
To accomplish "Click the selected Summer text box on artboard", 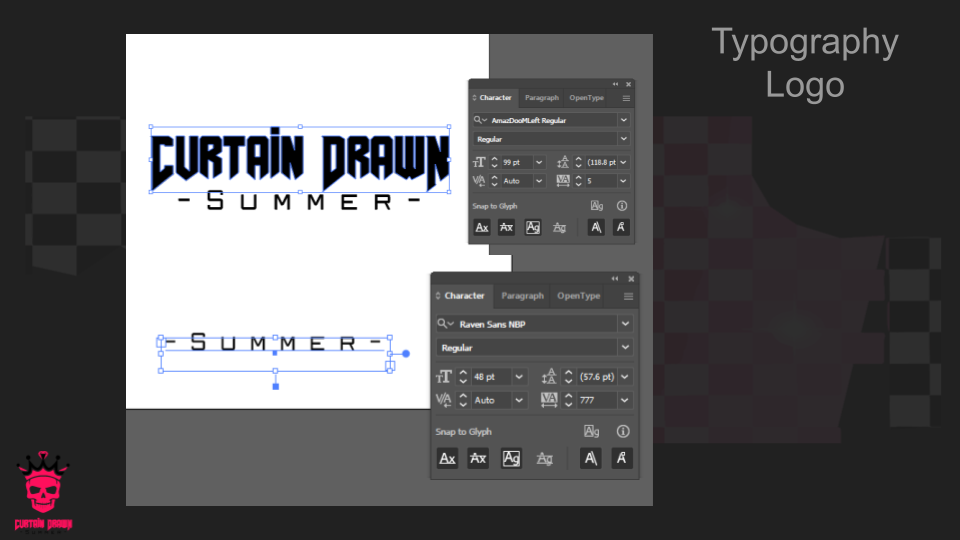I will coord(275,354).
